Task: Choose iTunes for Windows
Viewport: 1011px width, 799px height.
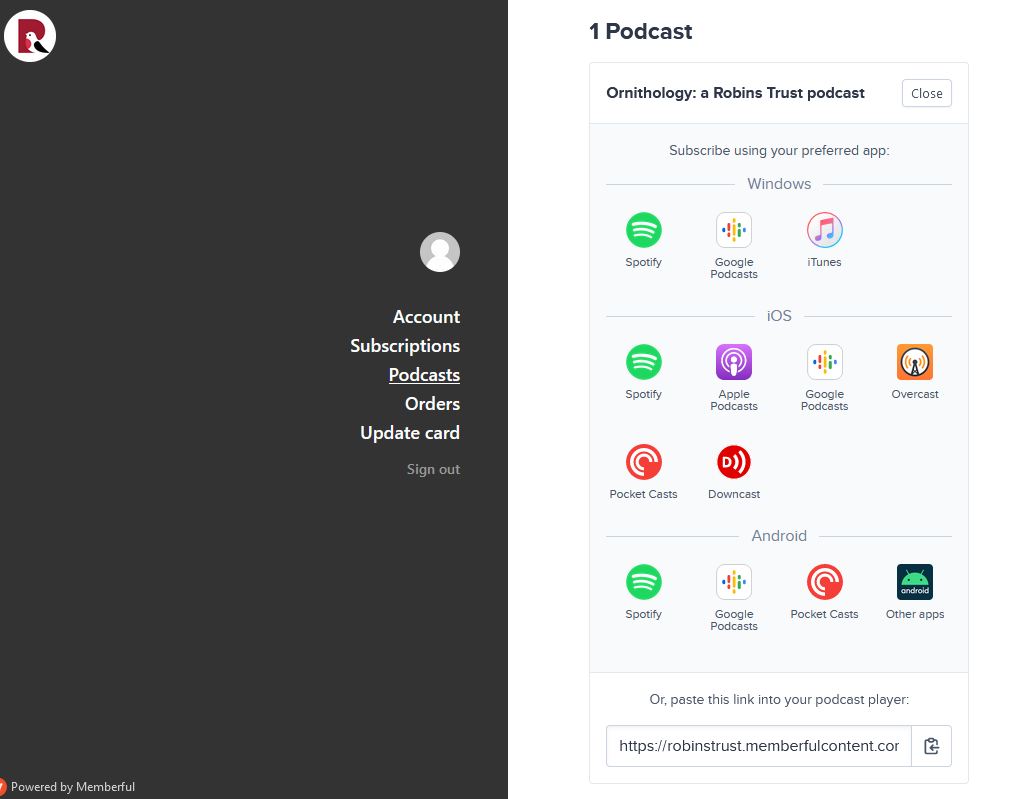Action: (824, 230)
